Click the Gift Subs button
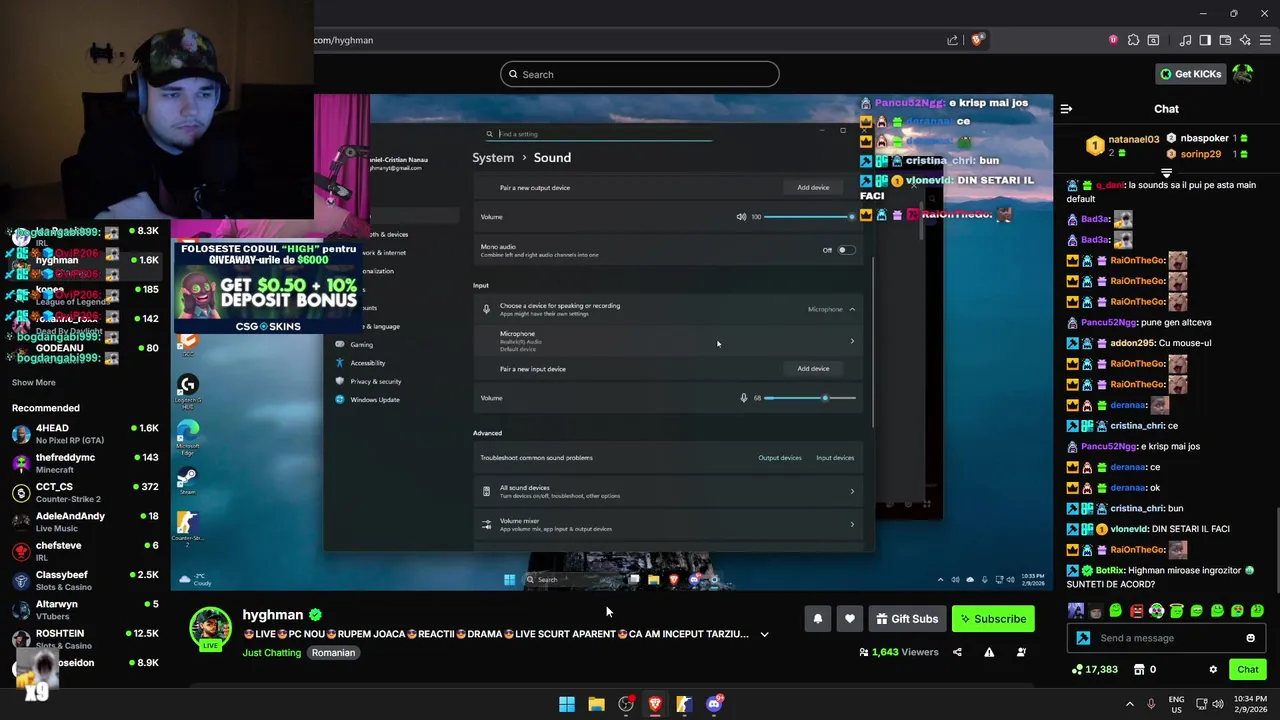 click(907, 619)
